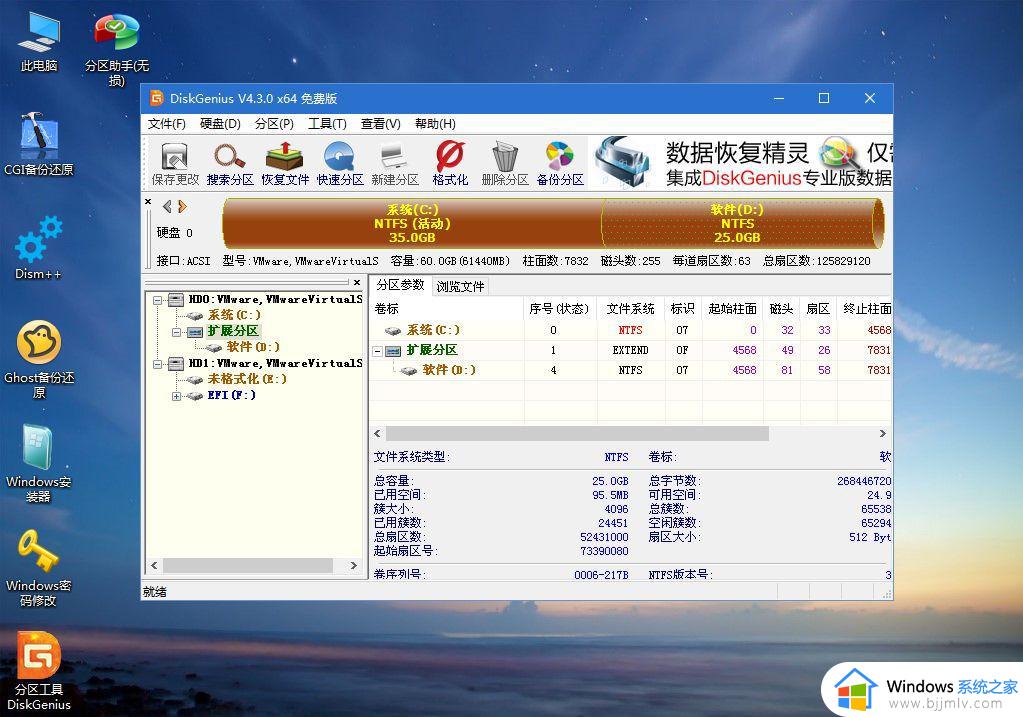Click NTFS cell in 系统(C:) row
Viewport: 1023px width, 717px height.
click(x=631, y=330)
